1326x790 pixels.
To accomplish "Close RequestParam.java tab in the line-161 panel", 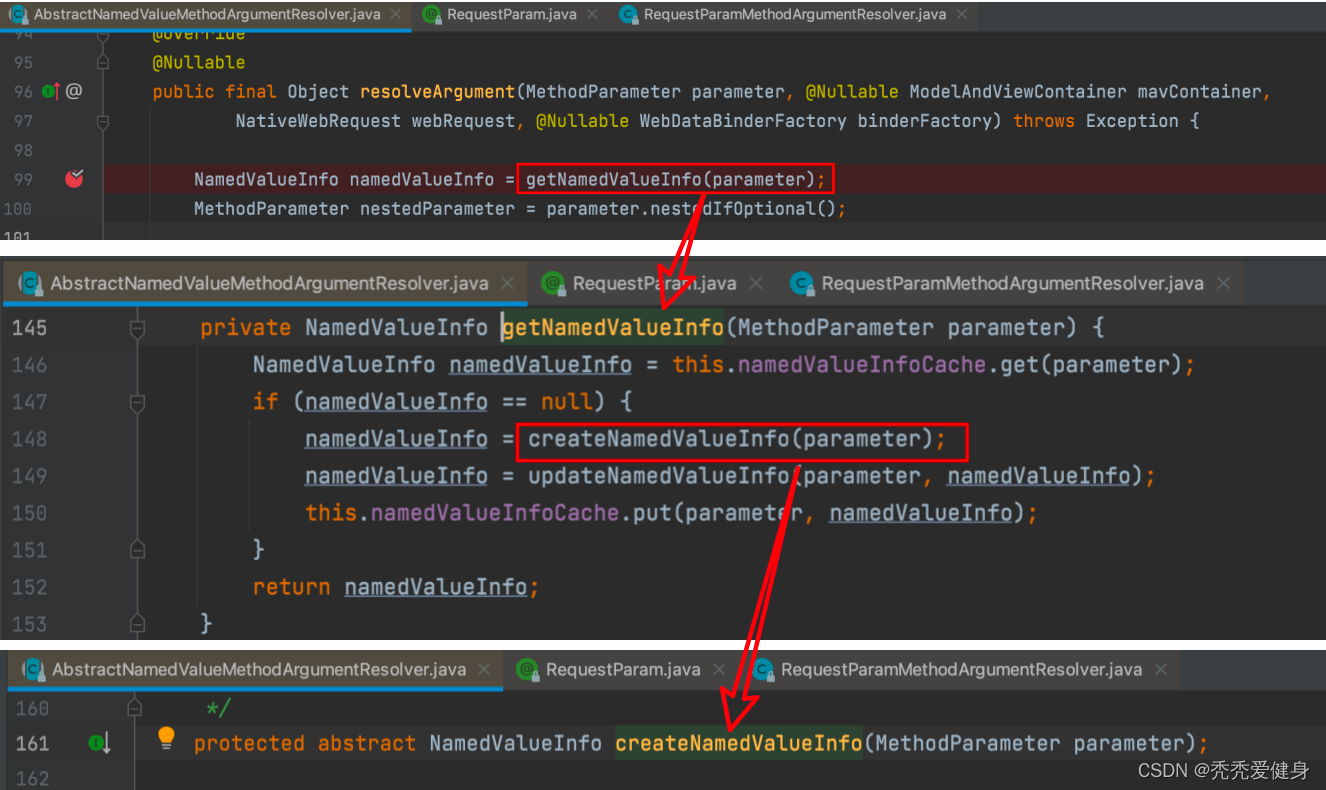I will 719,669.
